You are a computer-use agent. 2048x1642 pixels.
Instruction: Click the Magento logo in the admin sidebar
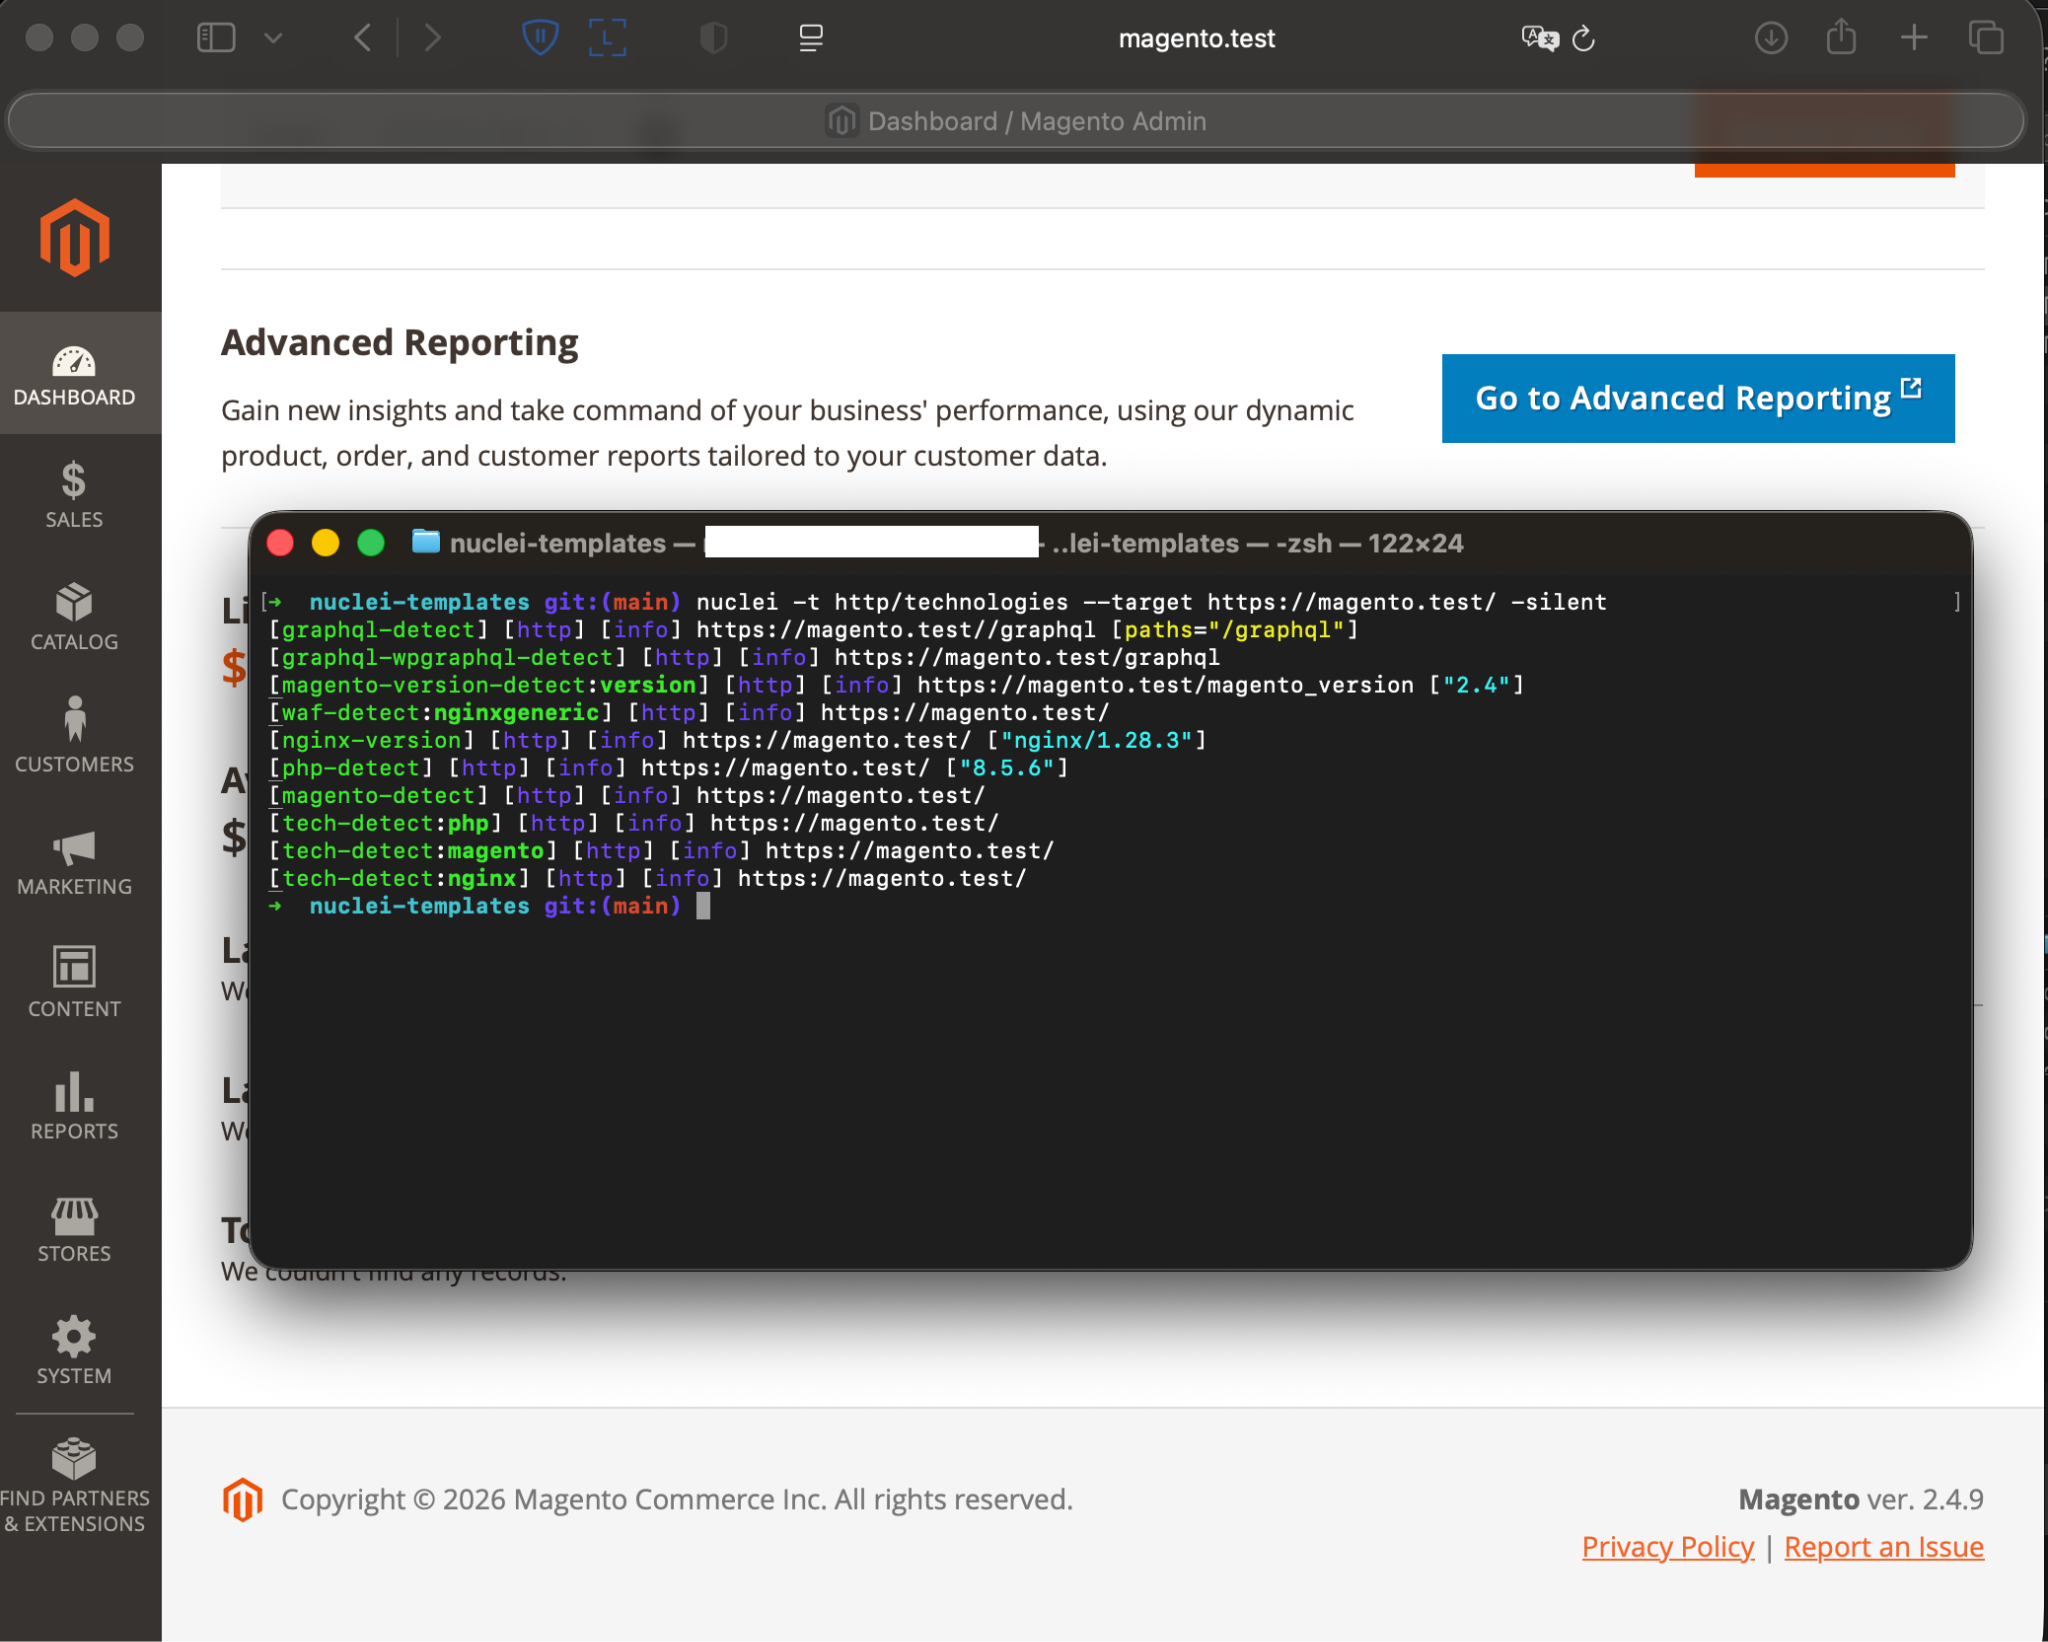coord(75,238)
